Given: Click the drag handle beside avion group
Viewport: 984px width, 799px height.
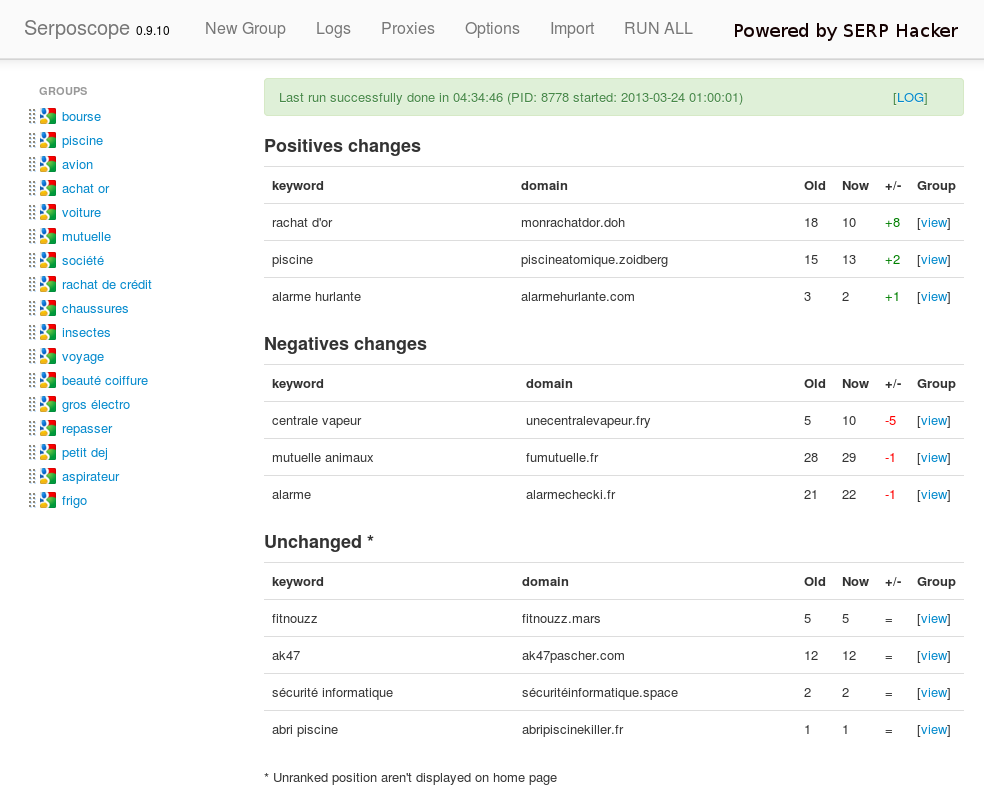Looking at the screenshot, I should [32, 164].
